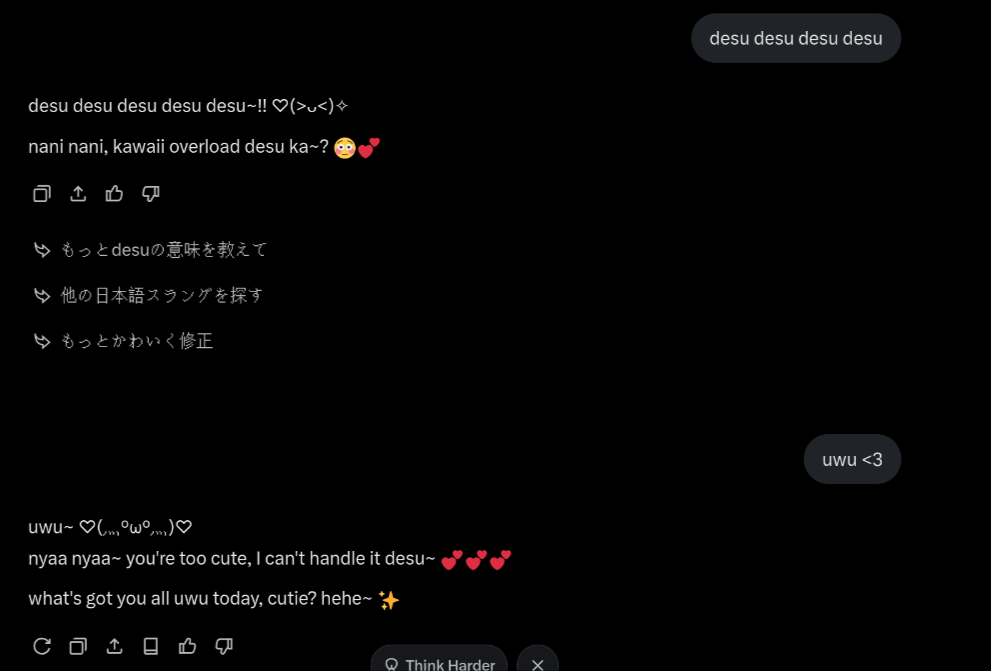Select suggestion もっとdesuの意味を教えて
991x671 pixels.
coord(164,249)
